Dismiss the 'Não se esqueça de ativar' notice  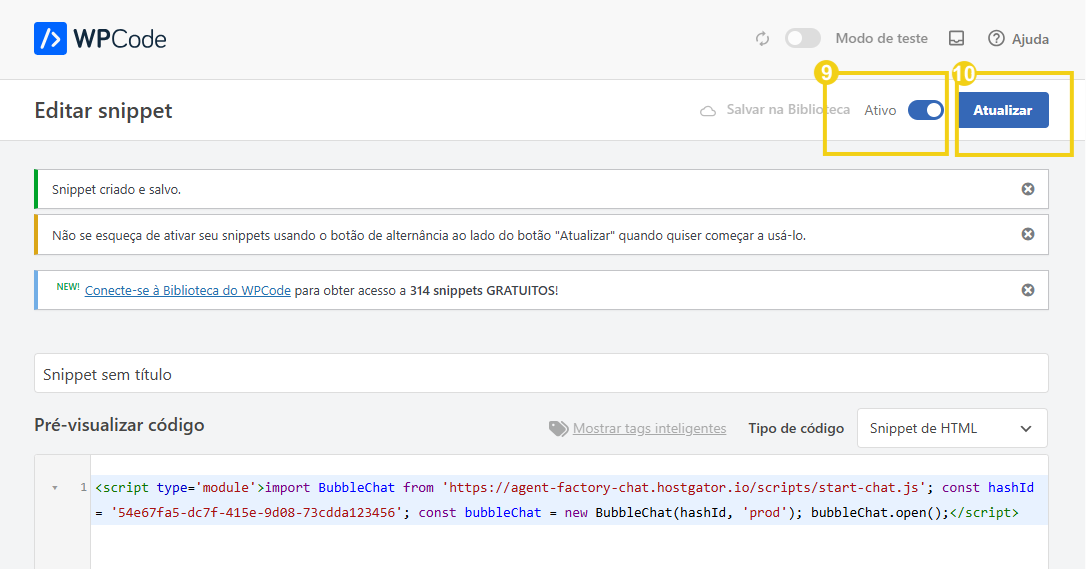(1028, 234)
